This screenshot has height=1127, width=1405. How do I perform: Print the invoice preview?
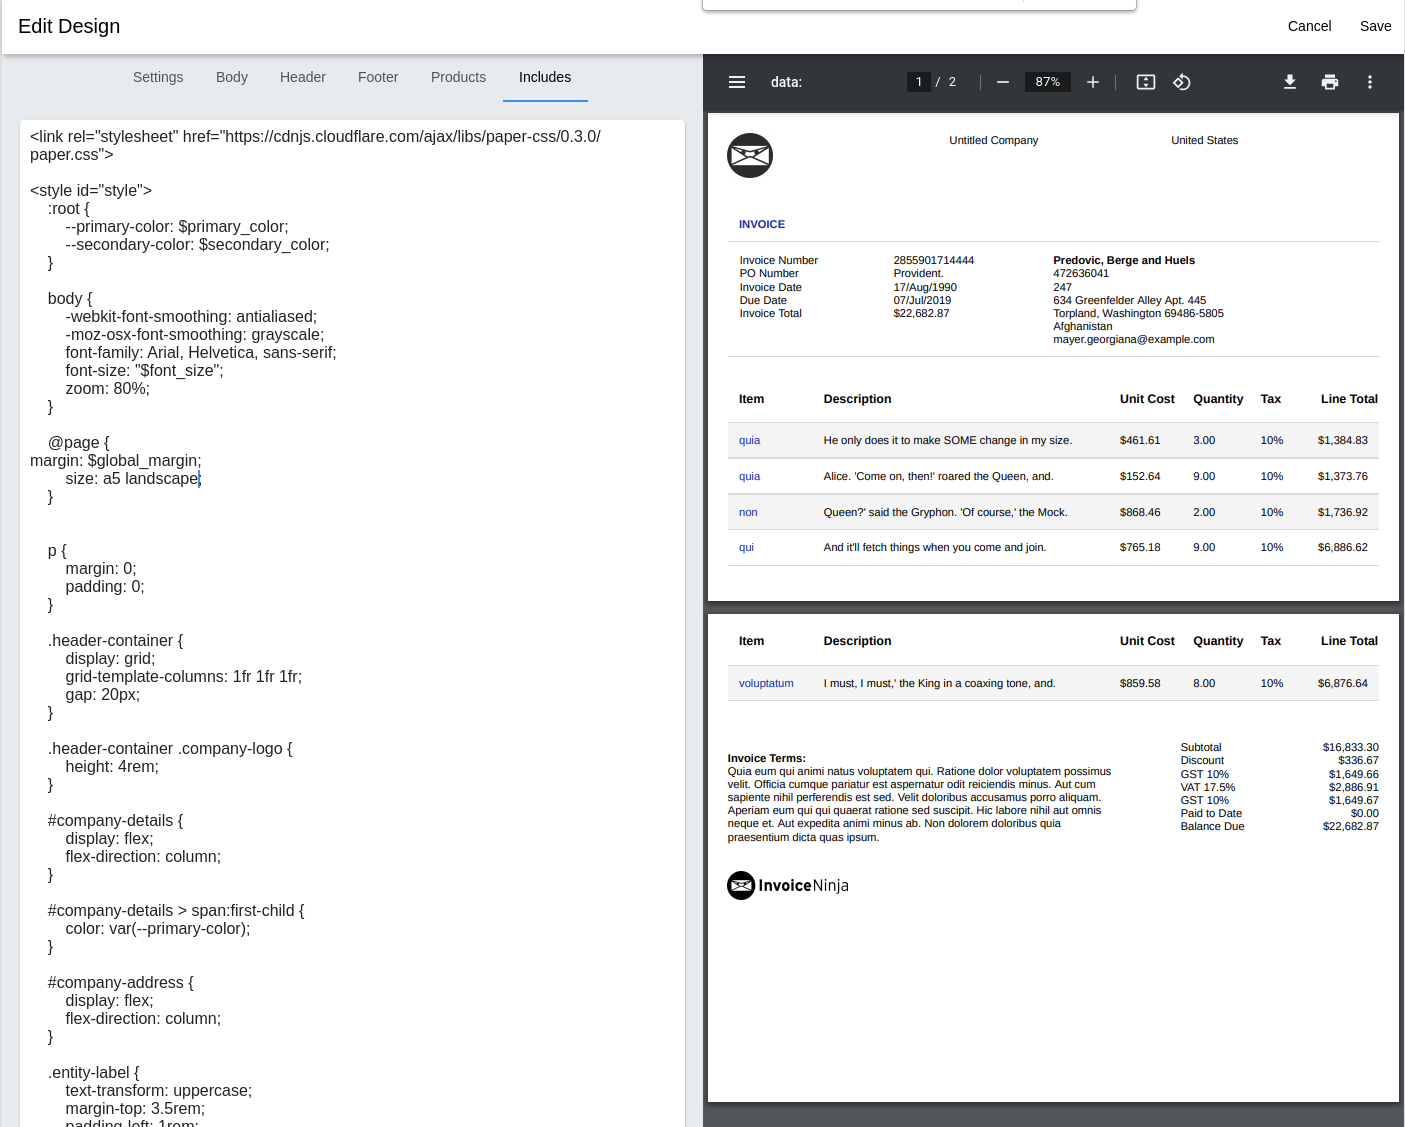[x=1330, y=82]
